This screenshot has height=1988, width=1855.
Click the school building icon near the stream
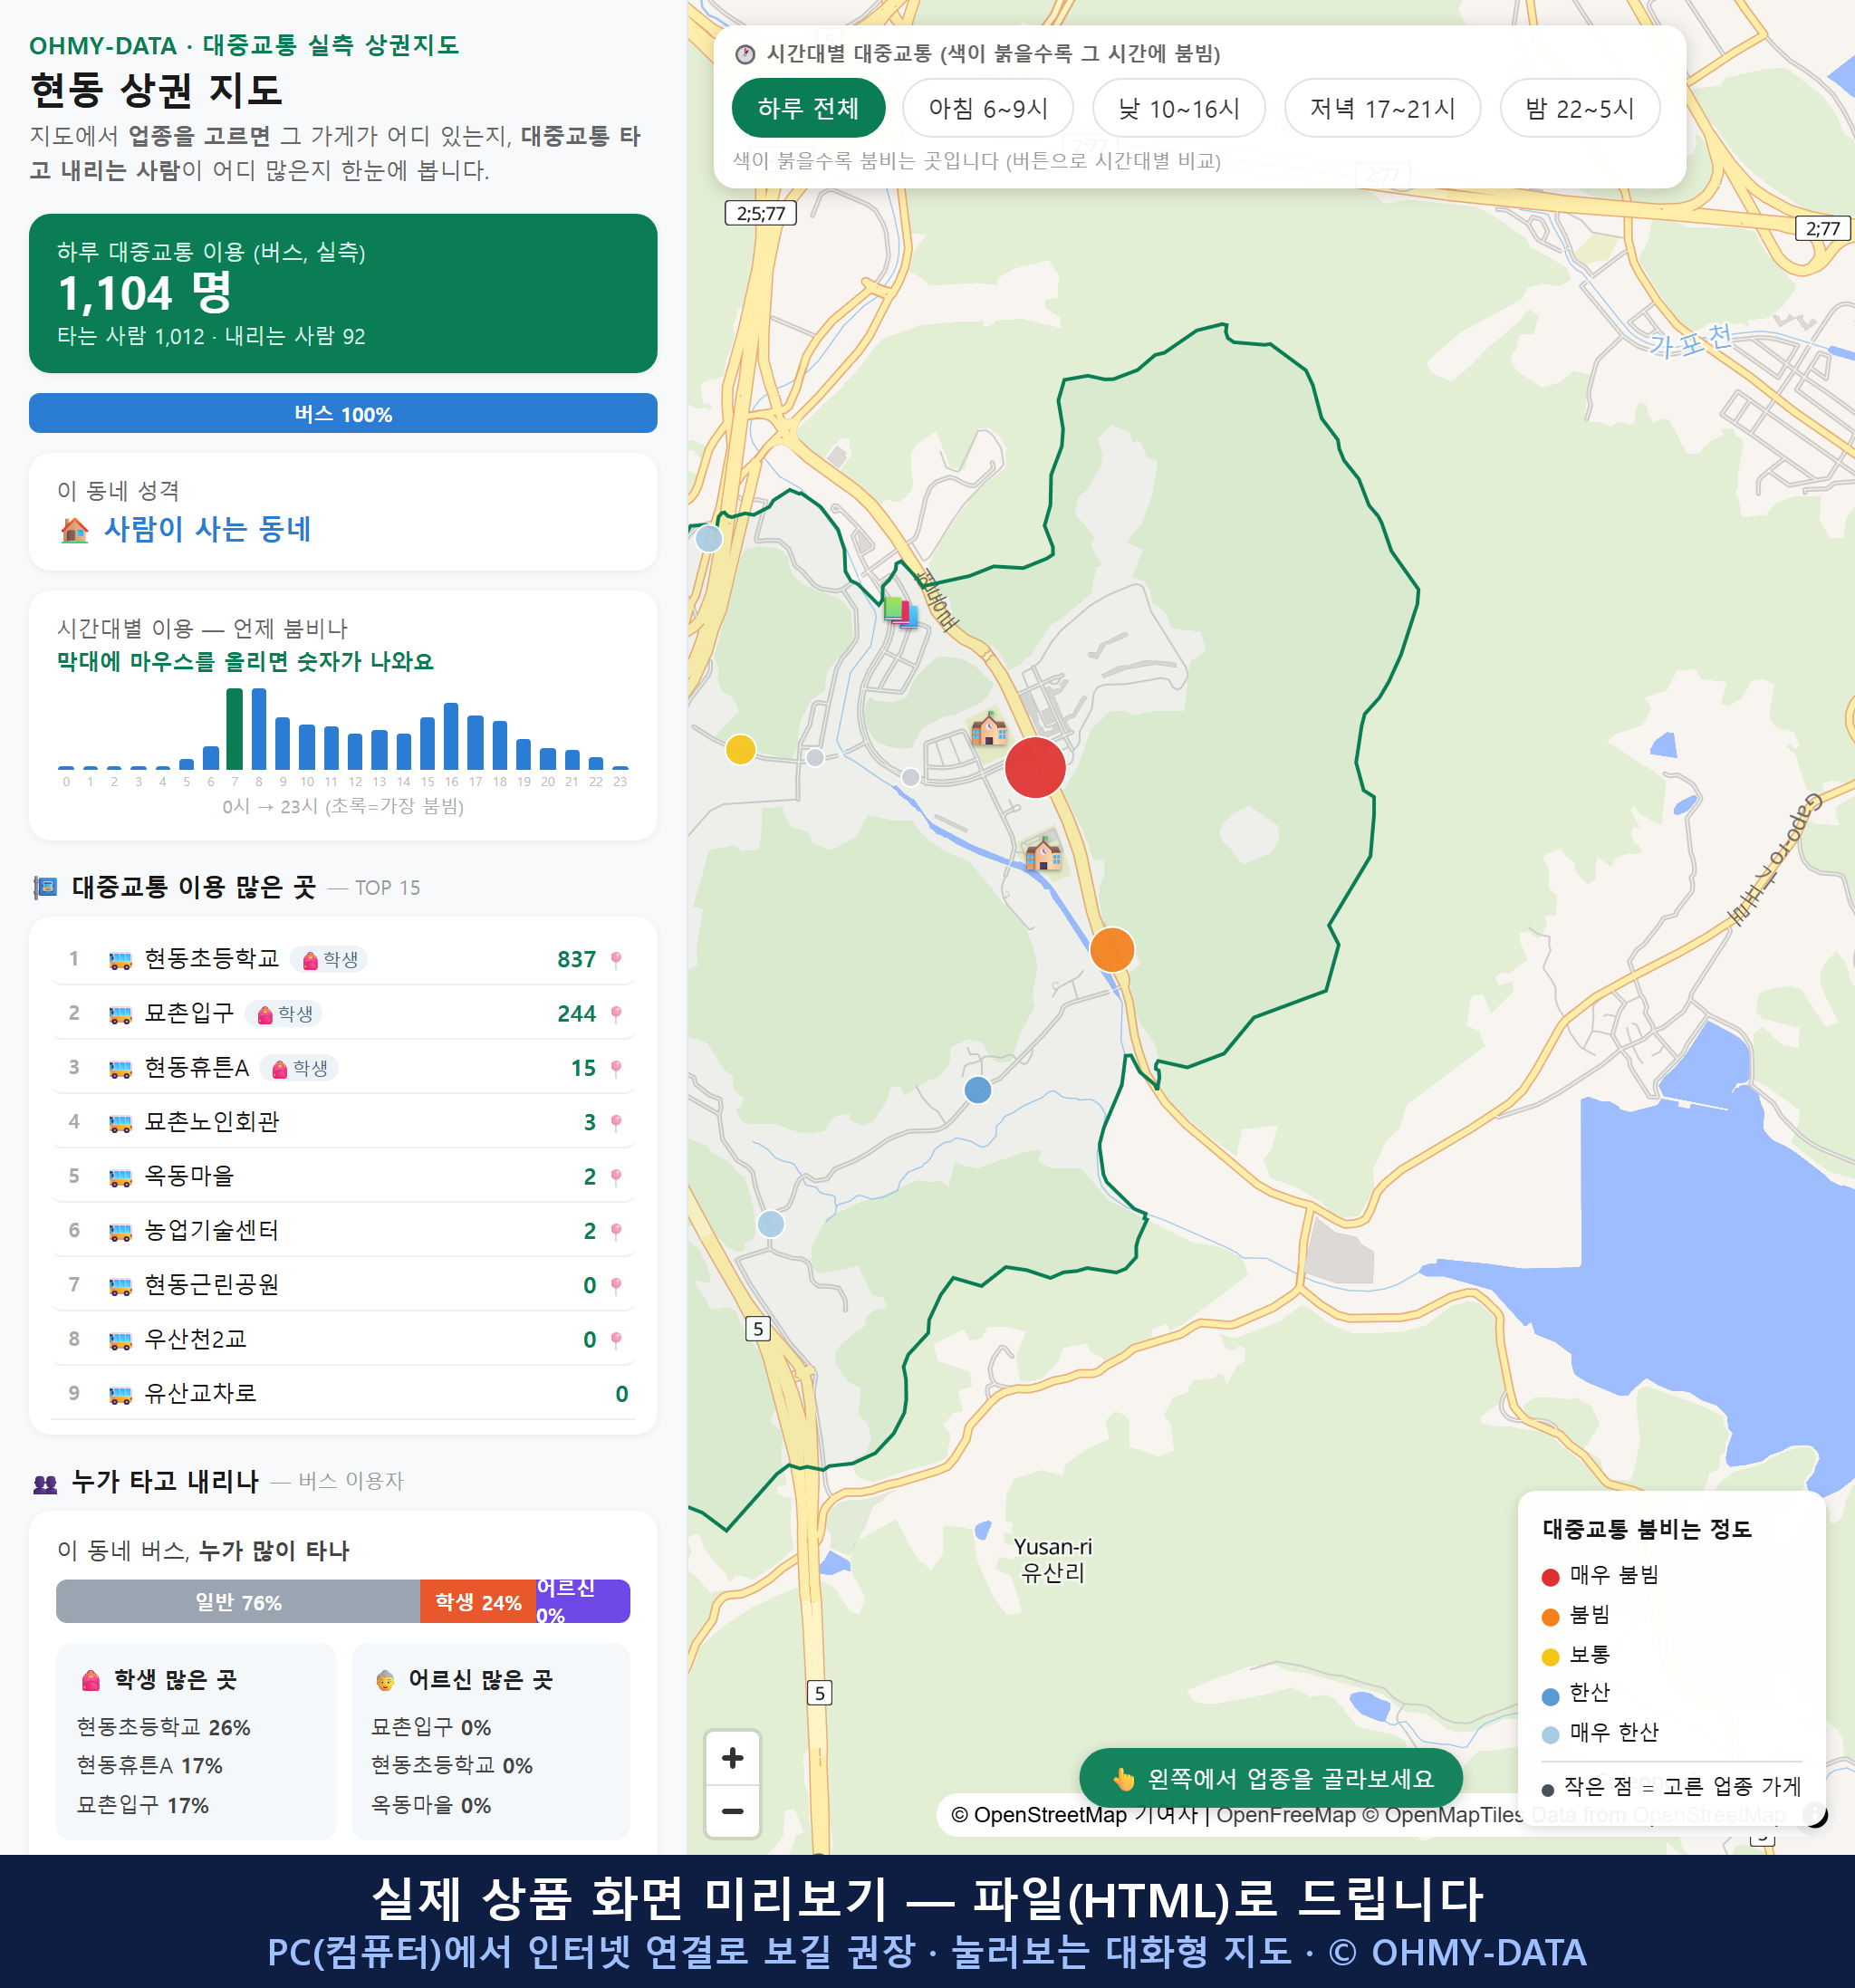(x=1043, y=852)
